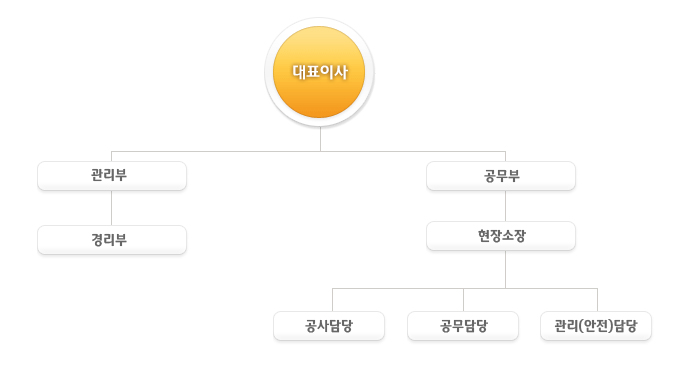Select the 관리부 department box
The width and height of the screenshot is (677, 375).
point(112,176)
